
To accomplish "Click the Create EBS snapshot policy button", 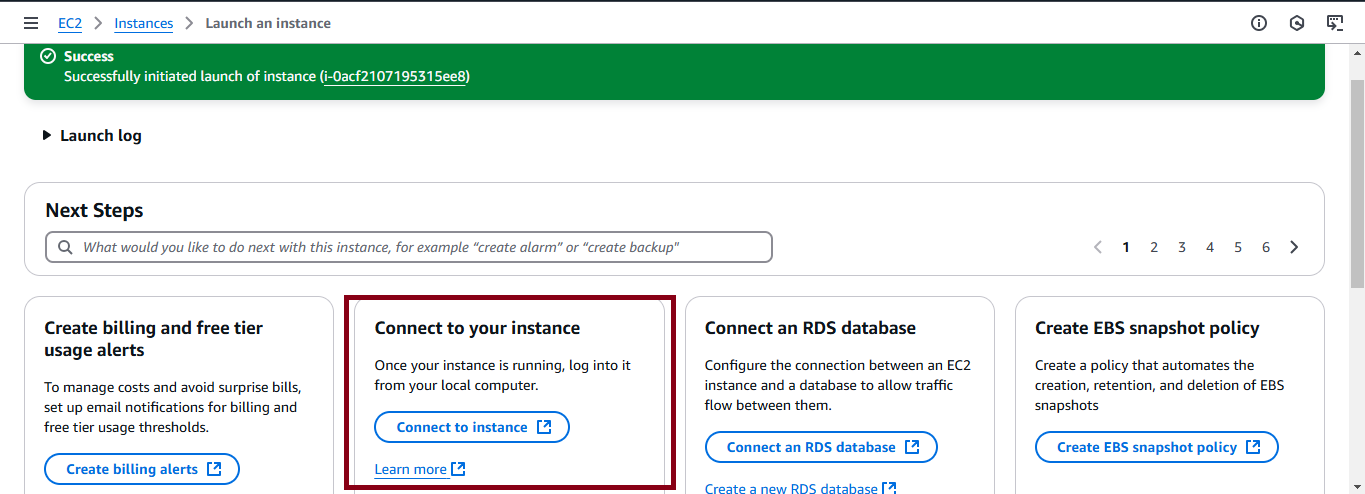I will (x=1157, y=447).
